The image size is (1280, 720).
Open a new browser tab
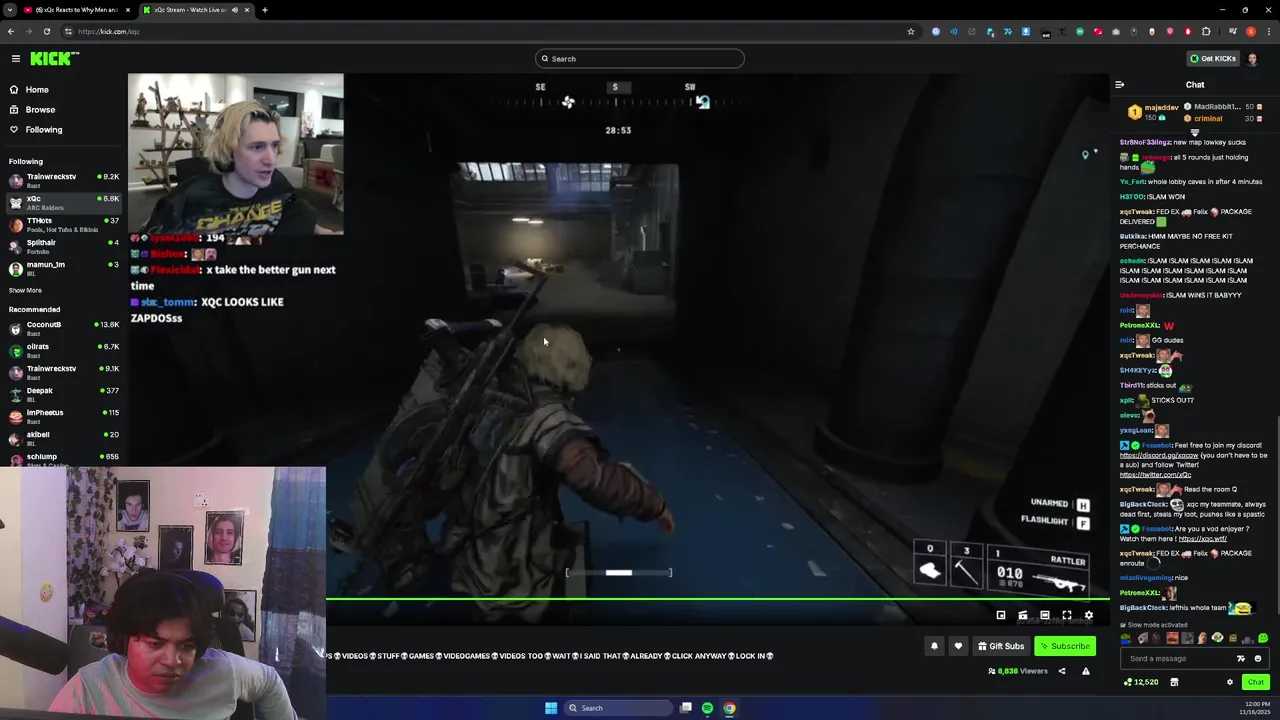click(265, 10)
